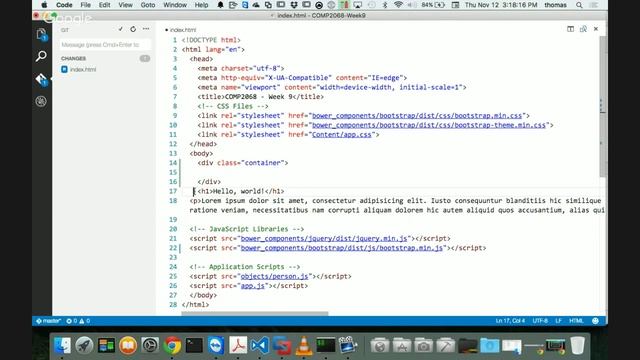Open the Edit menu
The height and width of the screenshot is (360, 640).
coord(104,5)
